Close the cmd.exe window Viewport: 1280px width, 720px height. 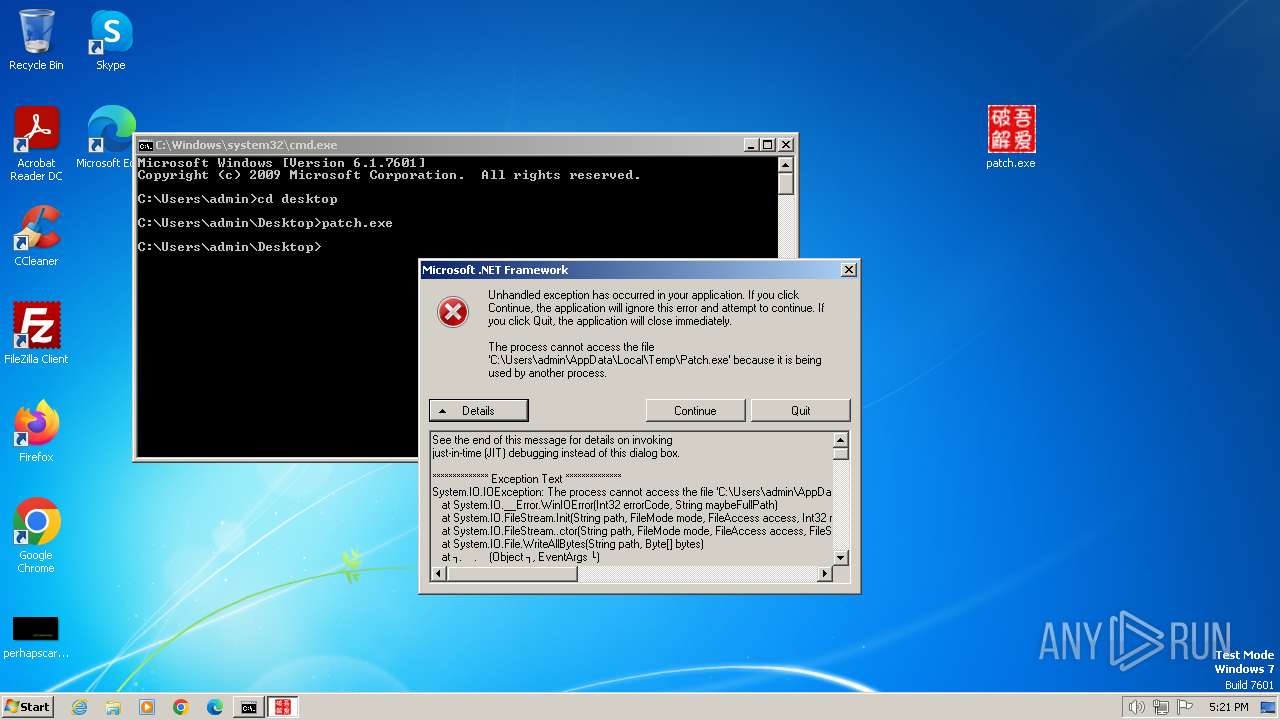click(x=784, y=145)
